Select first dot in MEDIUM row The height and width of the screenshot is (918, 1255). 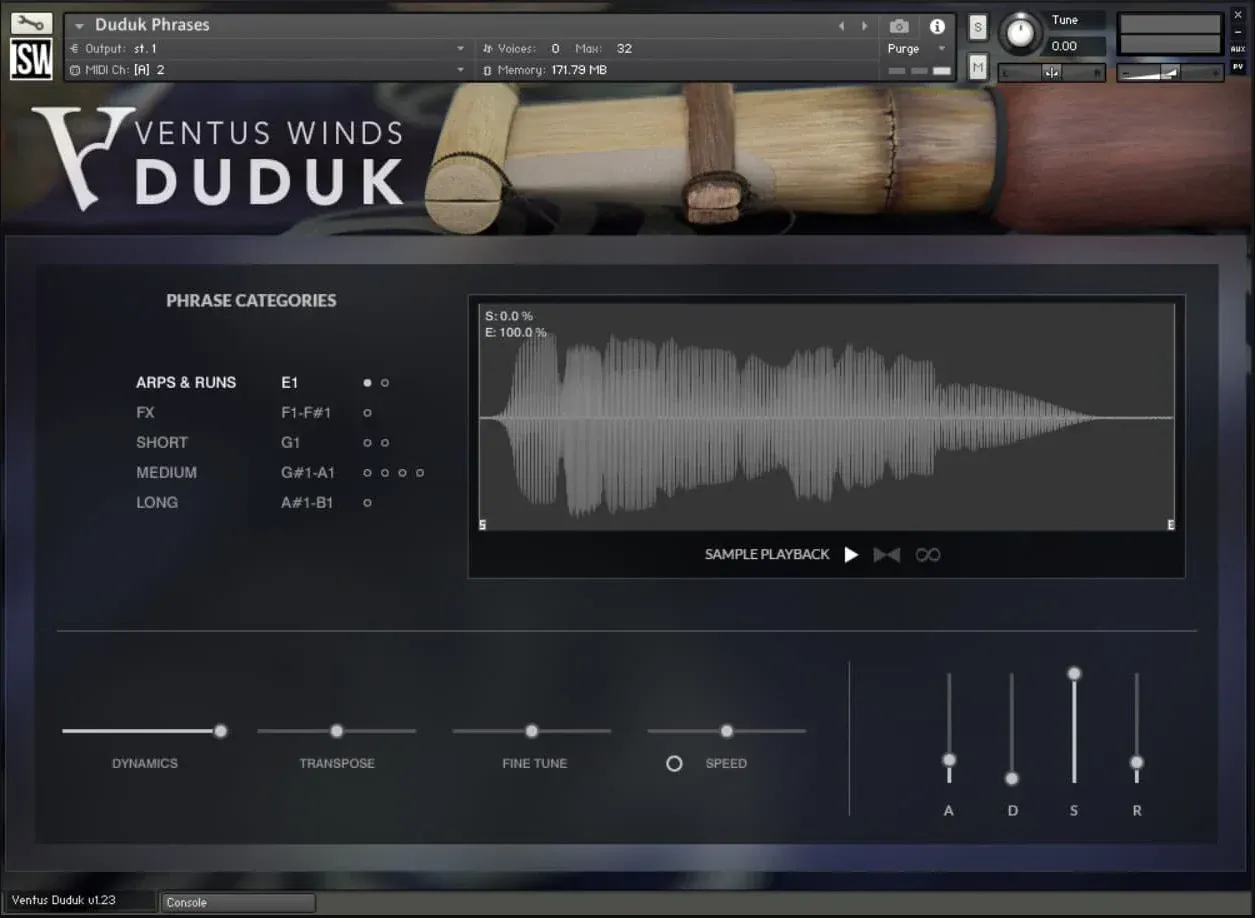coord(367,472)
